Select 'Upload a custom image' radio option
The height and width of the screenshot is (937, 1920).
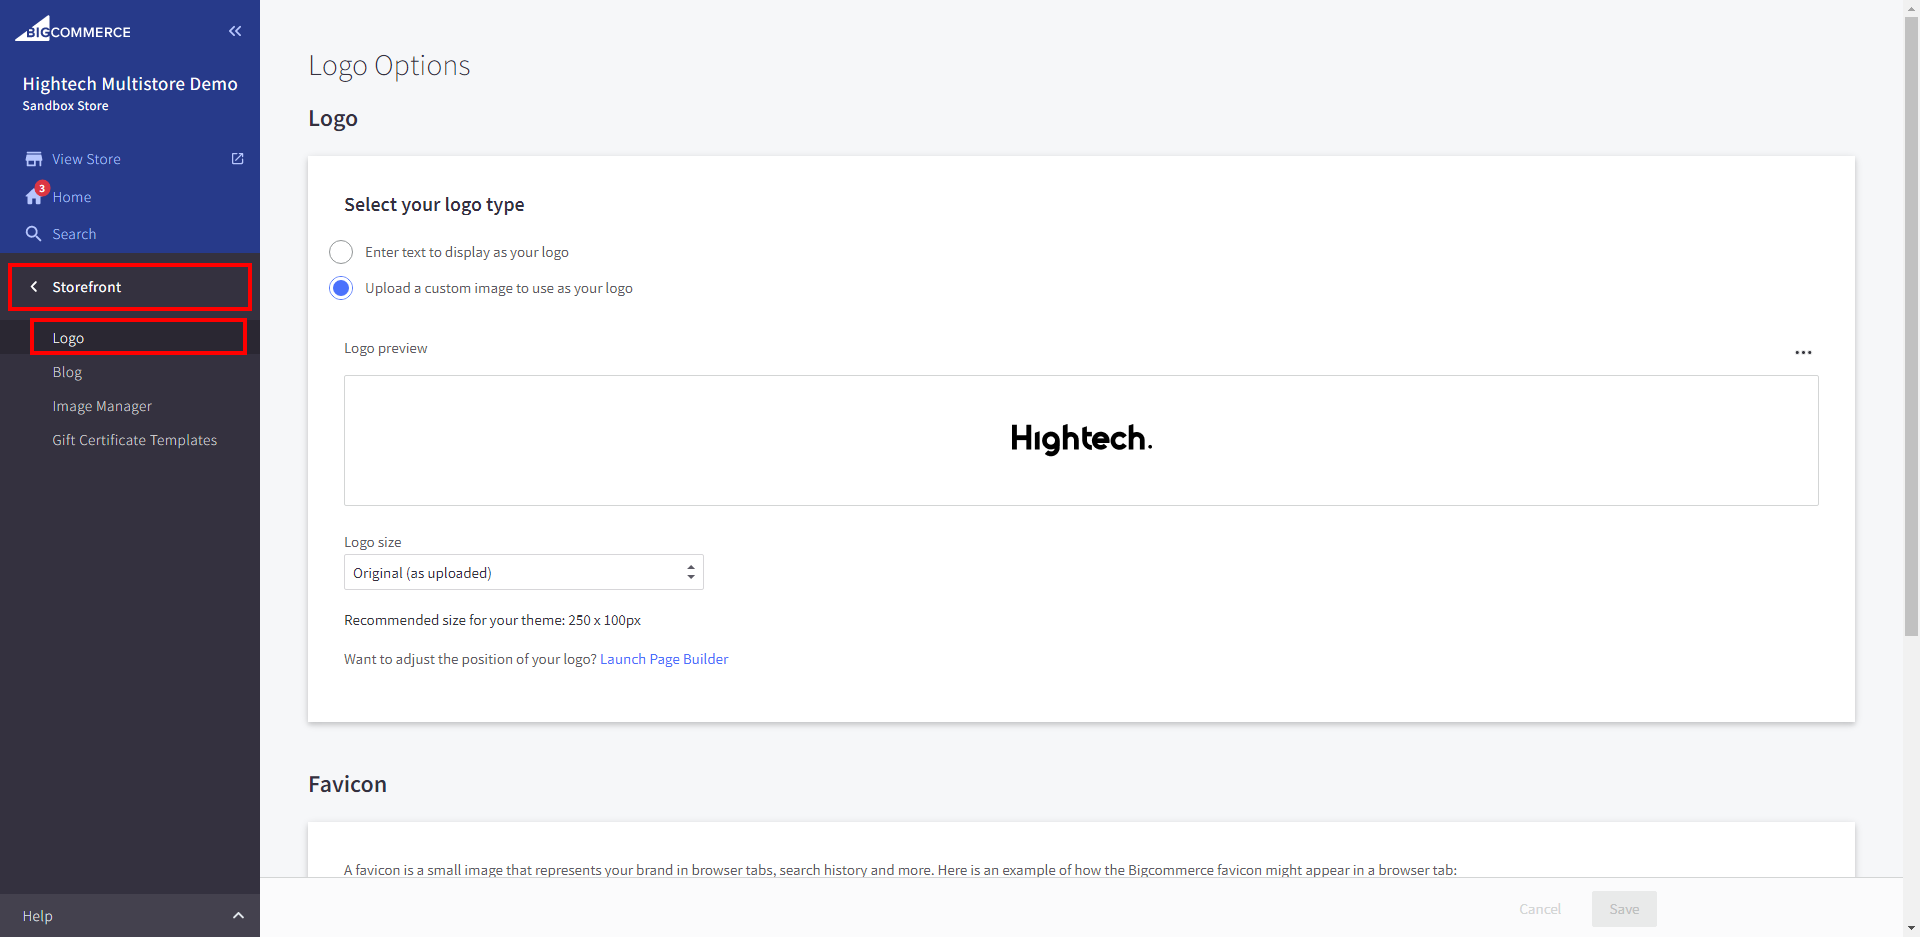(341, 288)
